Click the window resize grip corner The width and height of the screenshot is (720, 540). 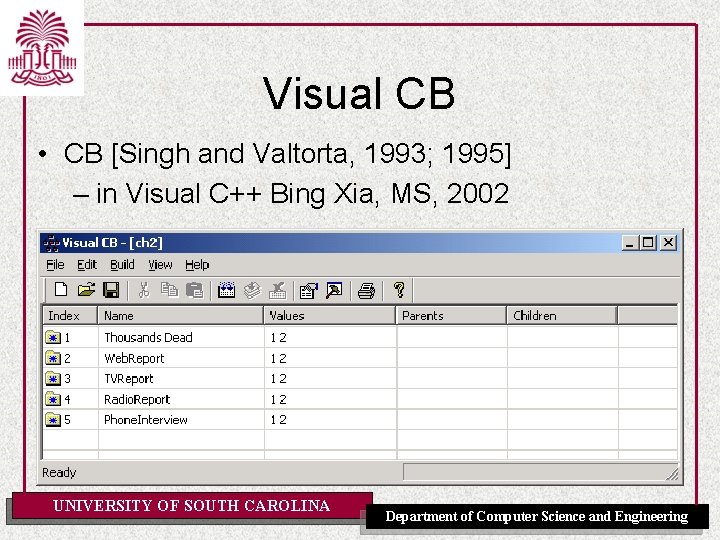pos(672,474)
